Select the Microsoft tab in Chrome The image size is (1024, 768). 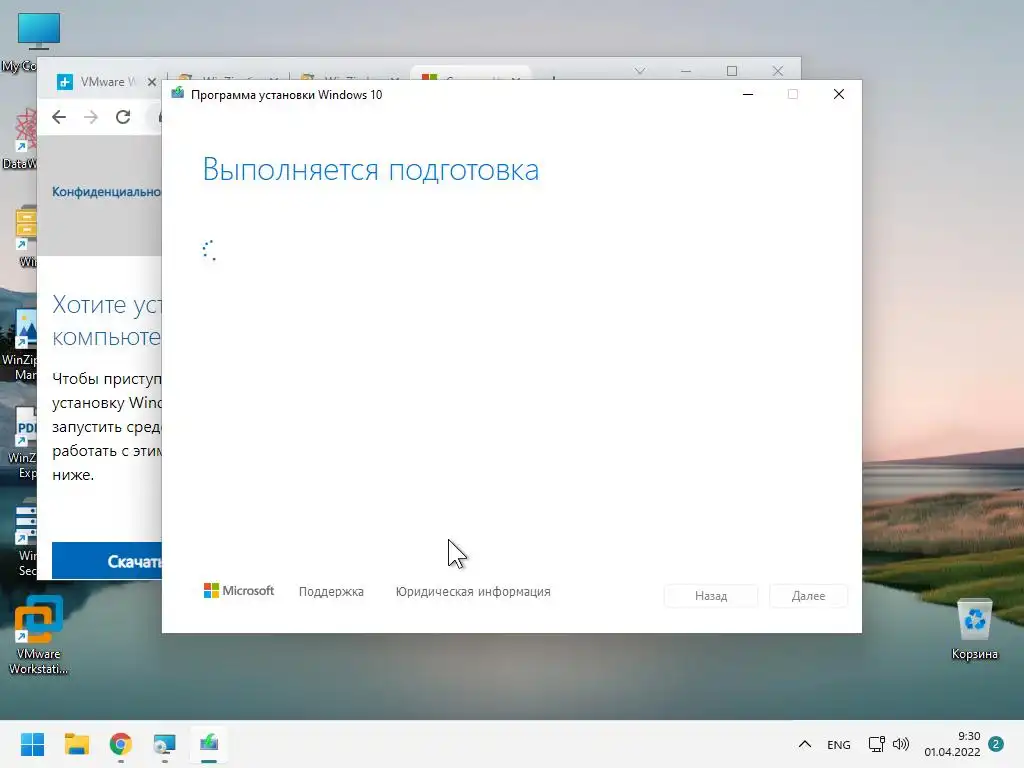470,73
